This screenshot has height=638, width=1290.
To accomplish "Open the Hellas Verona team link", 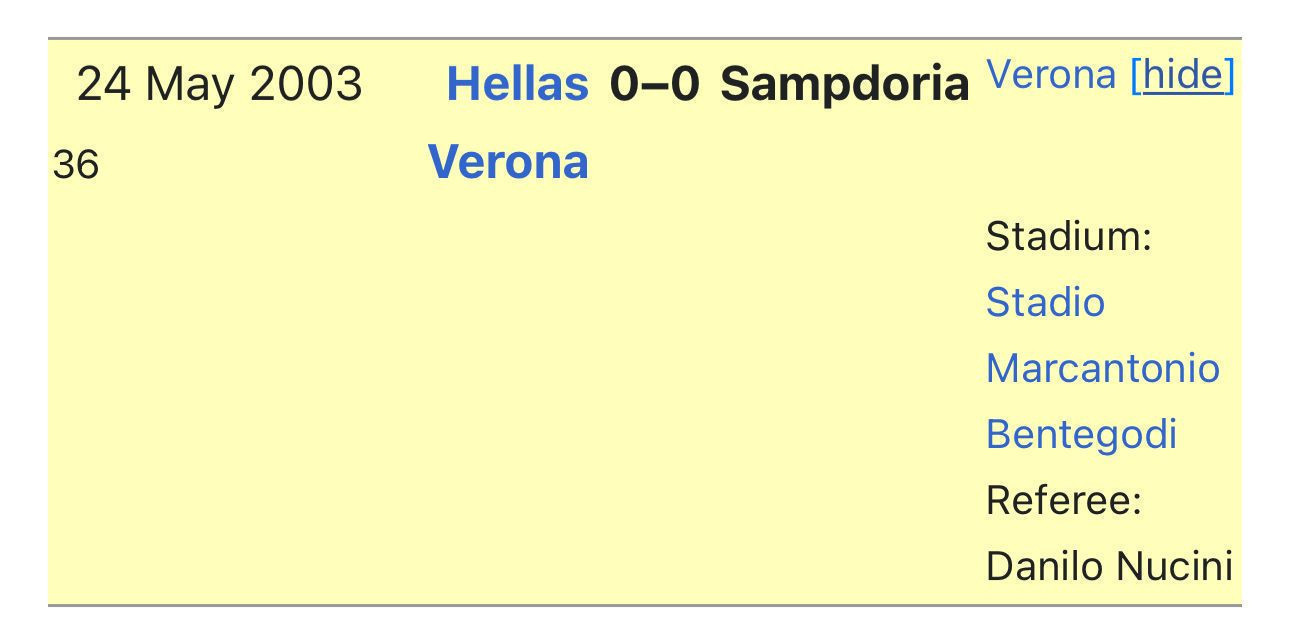I will coord(508,122).
